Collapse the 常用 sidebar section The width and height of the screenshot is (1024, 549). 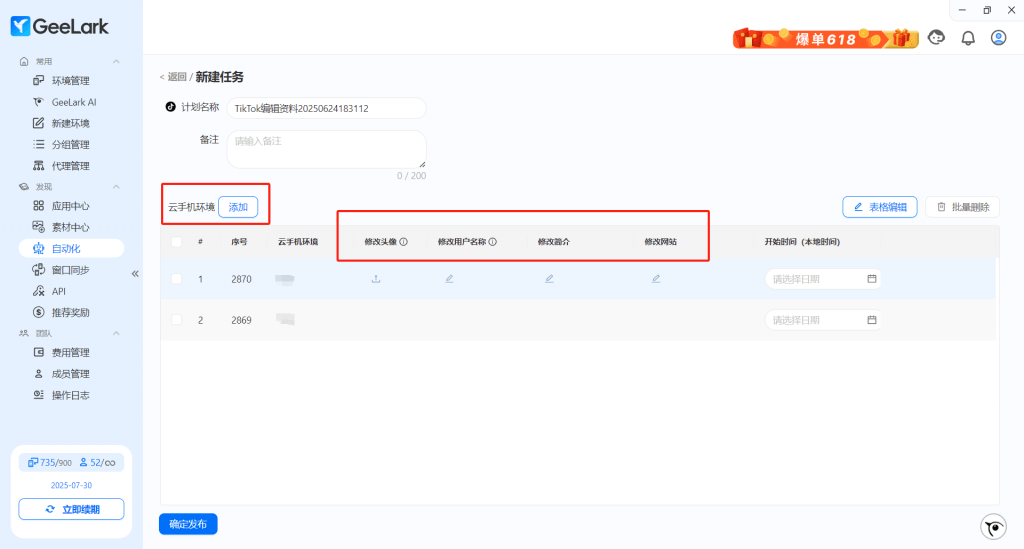[116, 61]
